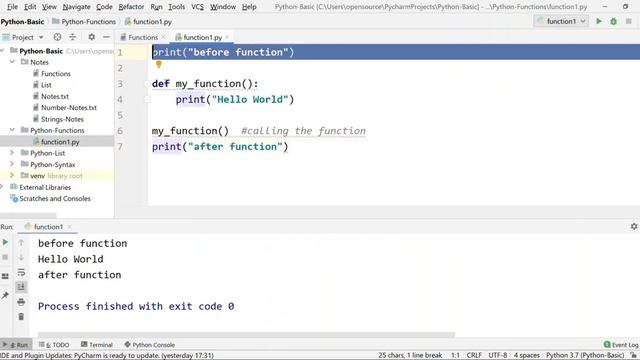Click Python 3.7 interpreter in status bar
Screen dimensions: 640x360
[x=585, y=356]
